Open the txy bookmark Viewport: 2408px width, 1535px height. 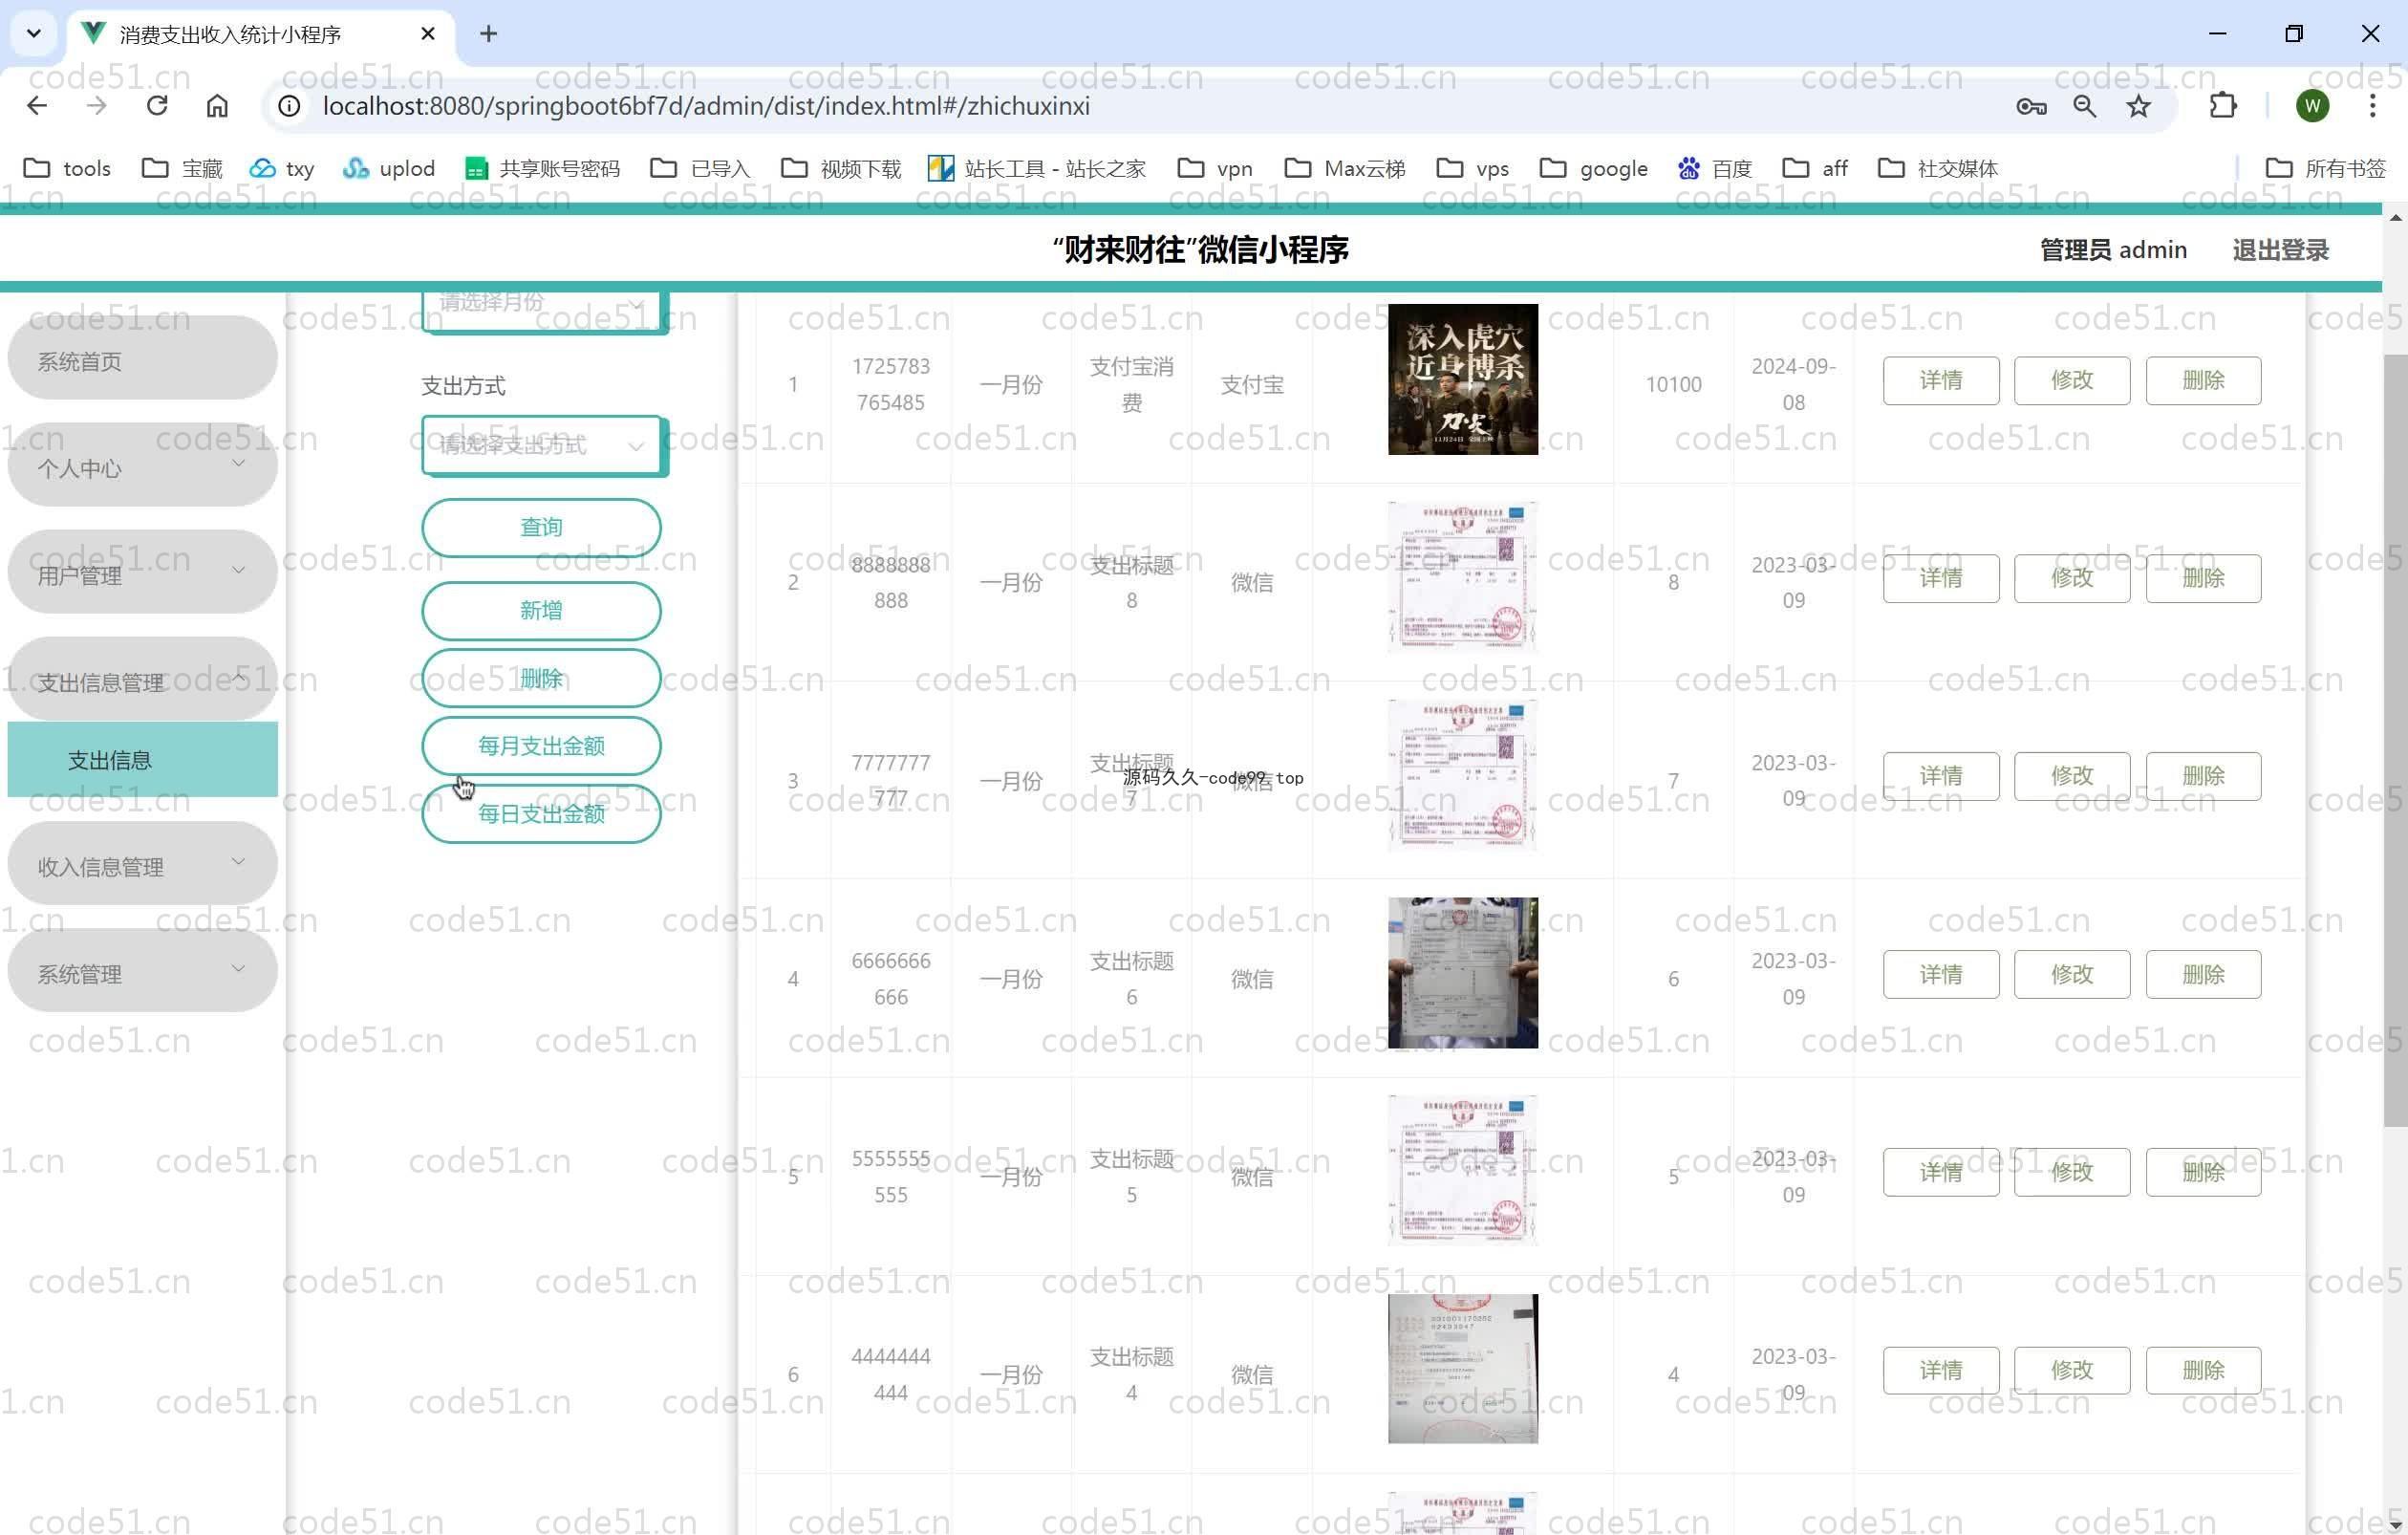point(282,168)
